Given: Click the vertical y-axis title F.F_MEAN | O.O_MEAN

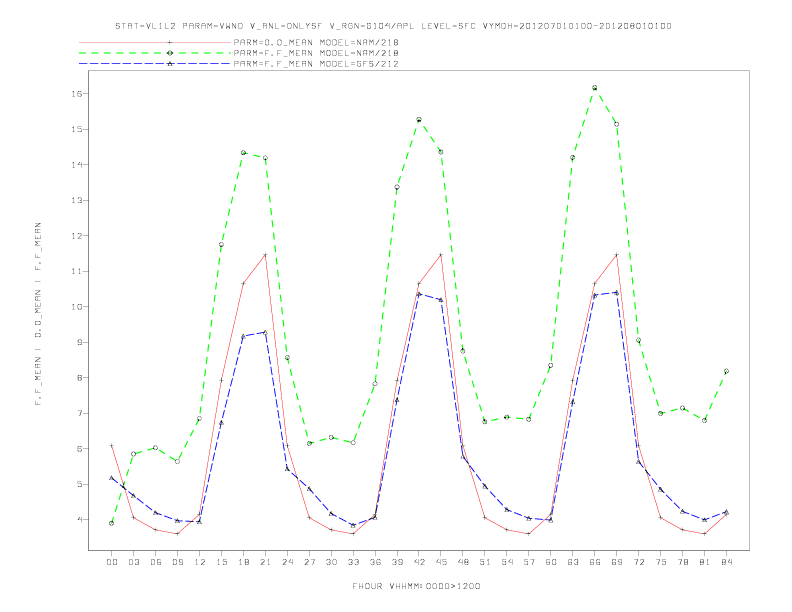Looking at the screenshot, I should tap(38, 314).
